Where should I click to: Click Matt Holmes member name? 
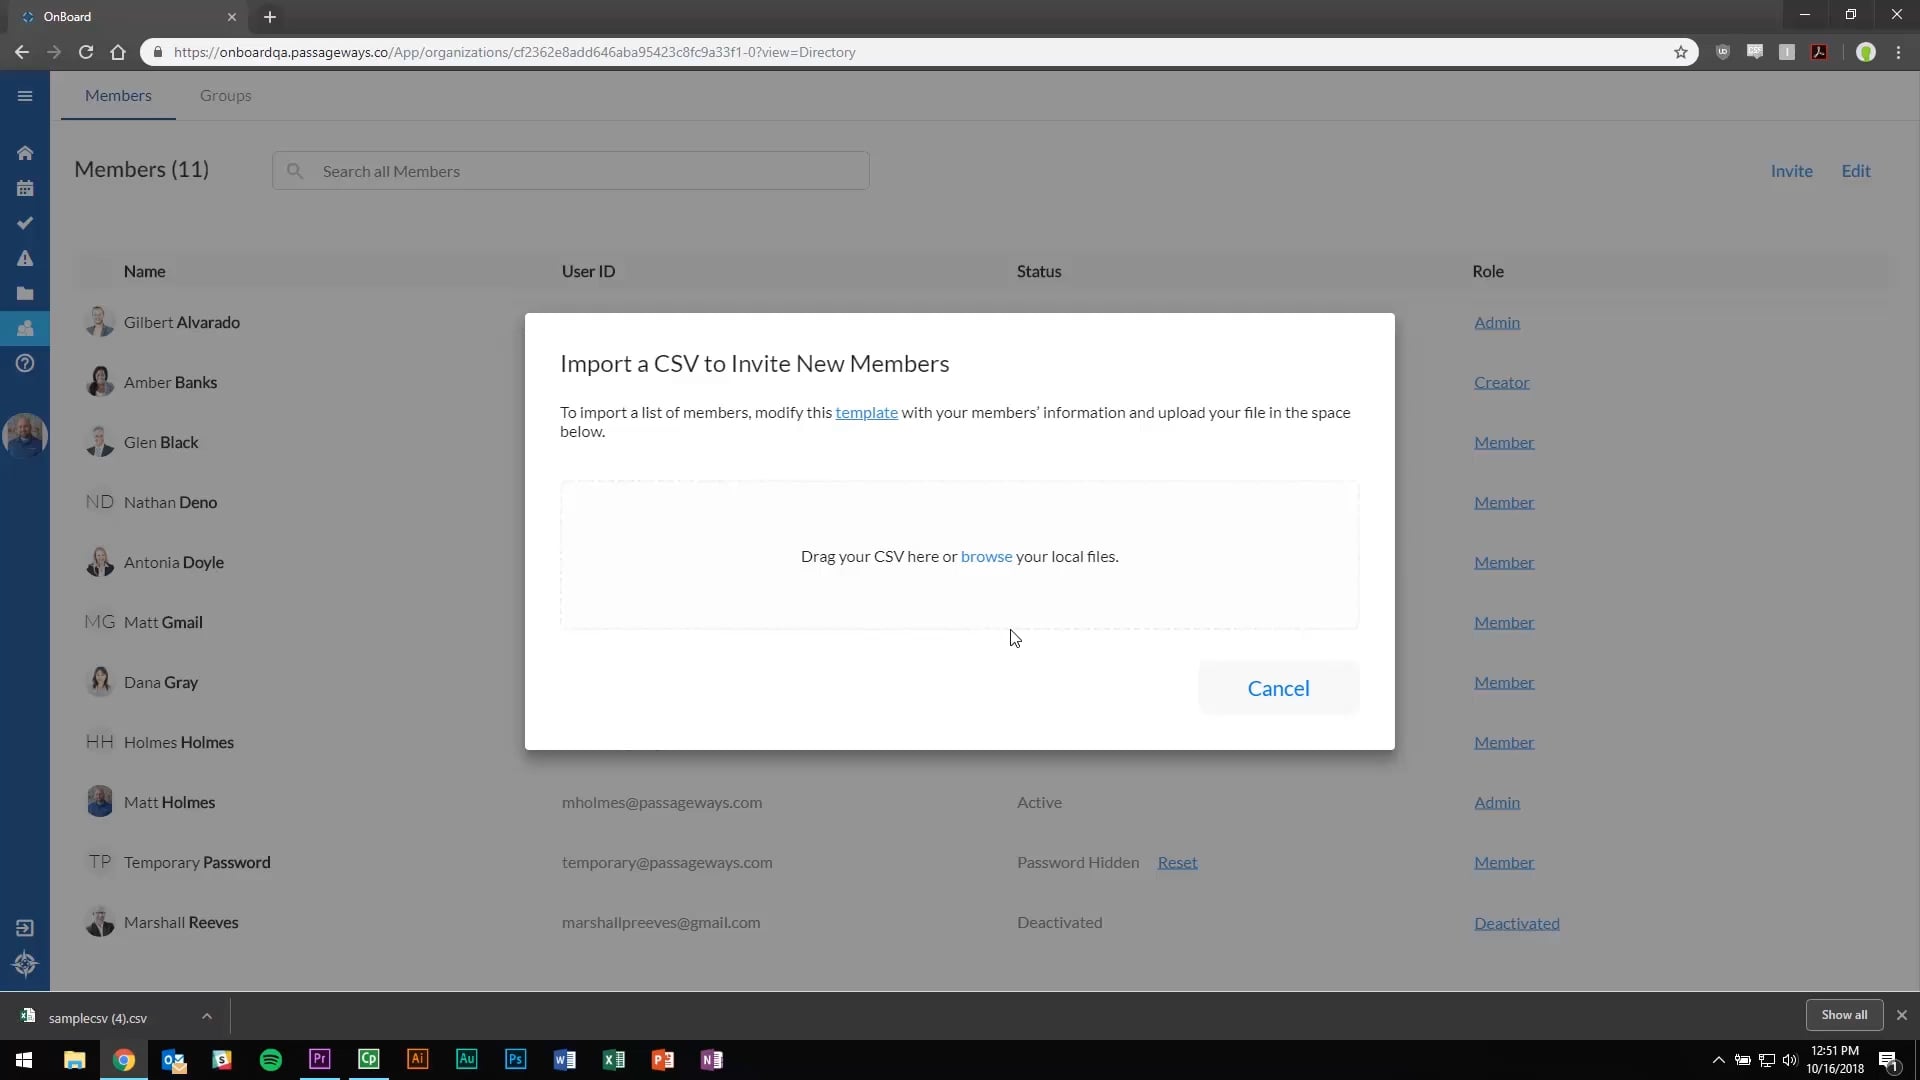pyautogui.click(x=169, y=802)
